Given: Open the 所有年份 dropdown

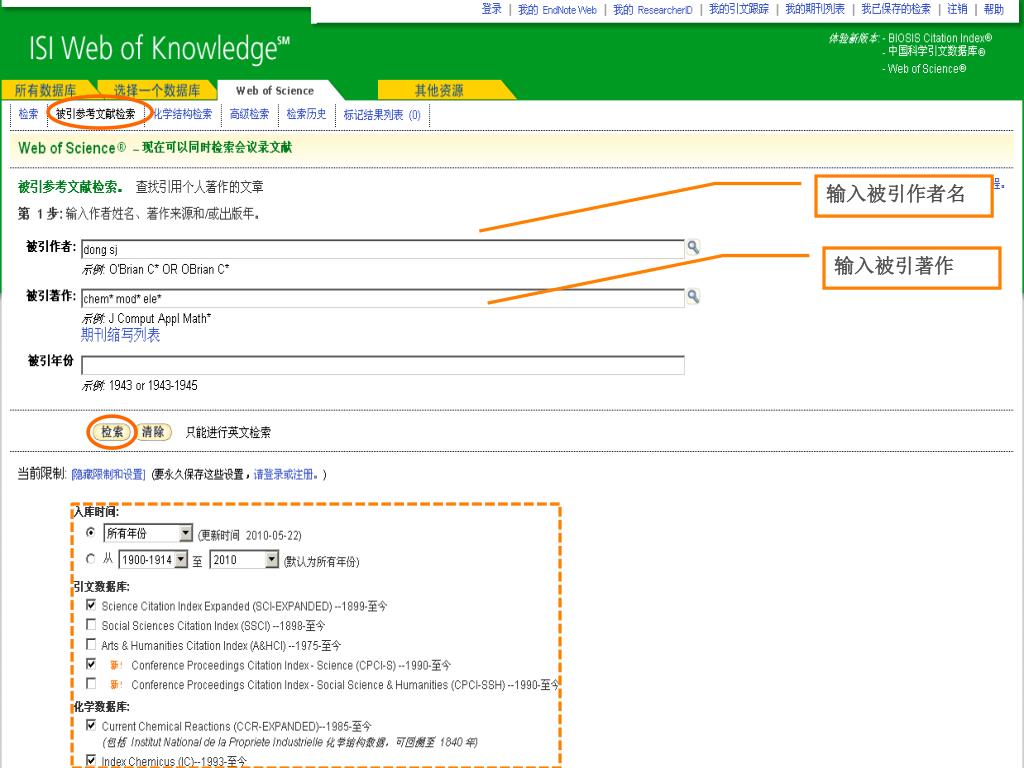Looking at the screenshot, I should pos(148,534).
